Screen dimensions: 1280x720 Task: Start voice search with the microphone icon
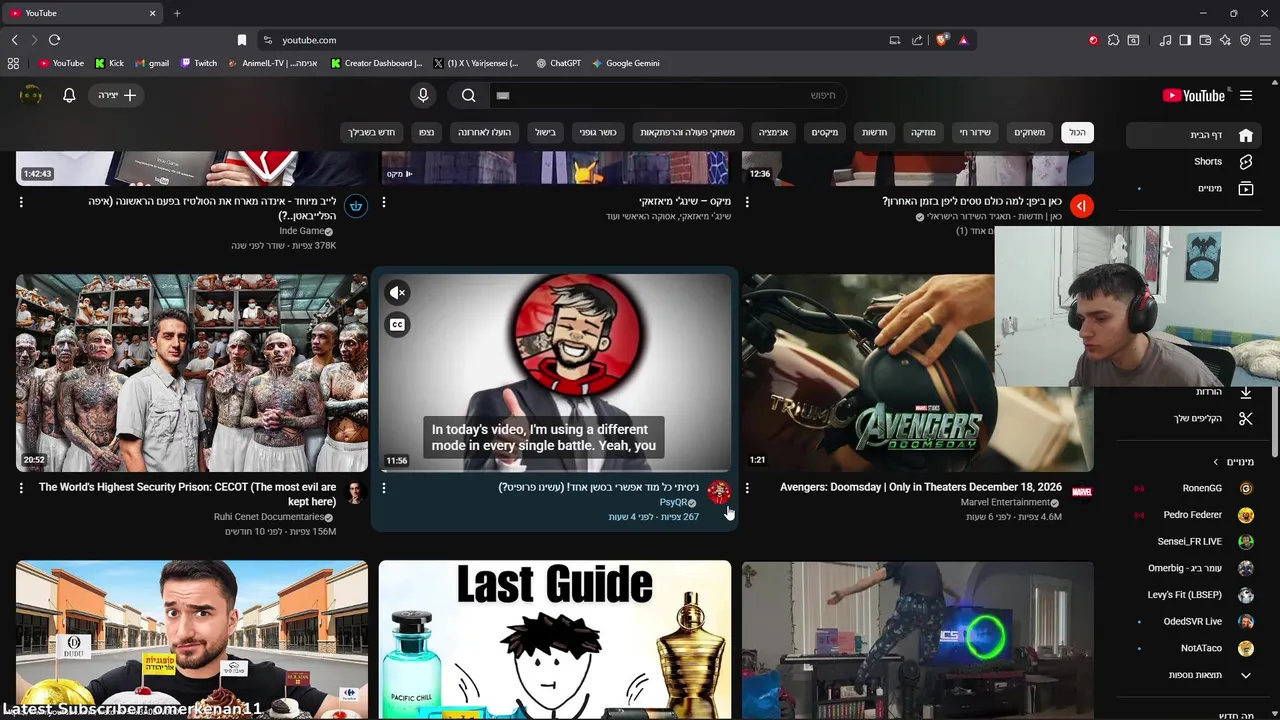(423, 95)
